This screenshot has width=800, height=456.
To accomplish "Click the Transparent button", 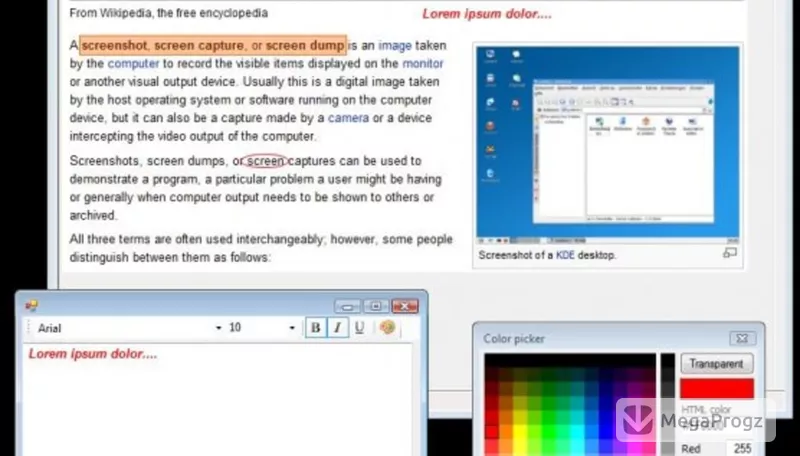I will [x=716, y=364].
